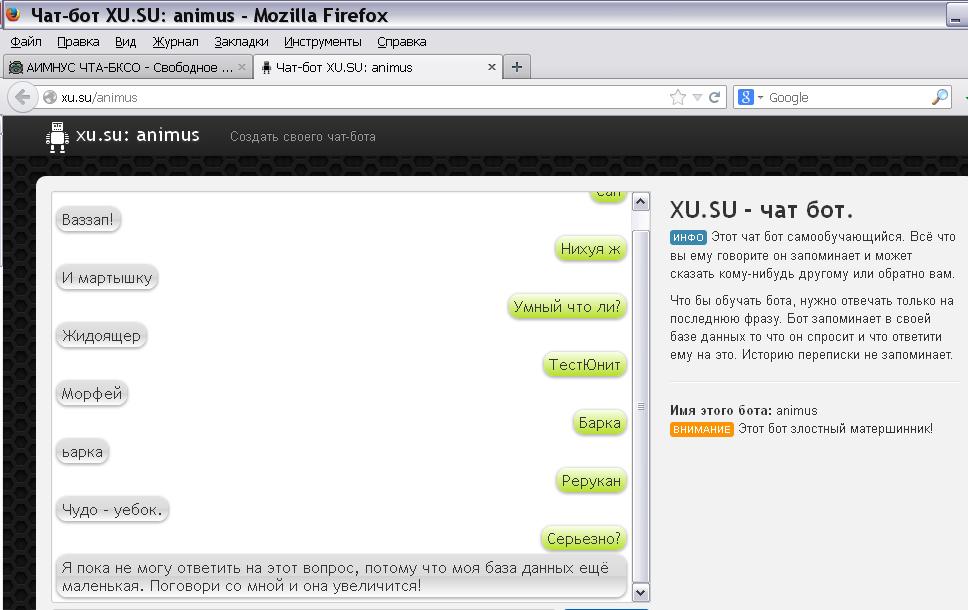Click the ИНФО badge label
The image size is (968, 610).
click(x=688, y=237)
